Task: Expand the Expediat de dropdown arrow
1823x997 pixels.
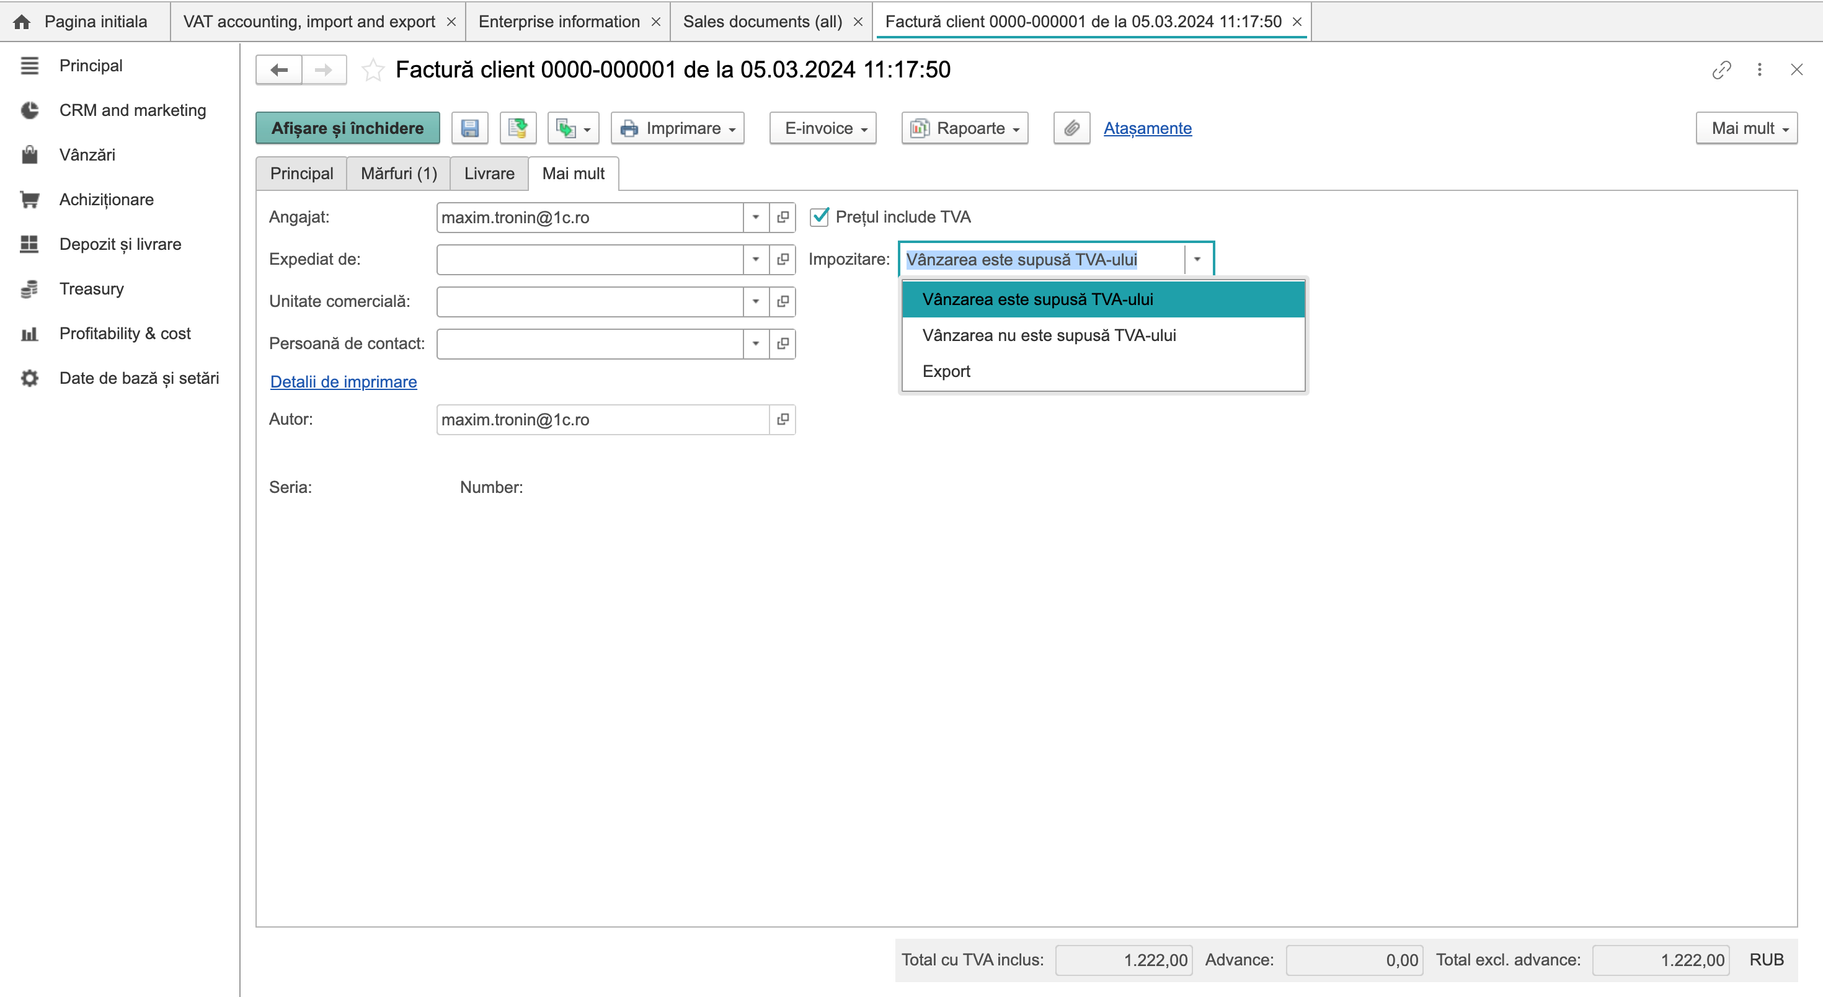Action: click(x=756, y=259)
